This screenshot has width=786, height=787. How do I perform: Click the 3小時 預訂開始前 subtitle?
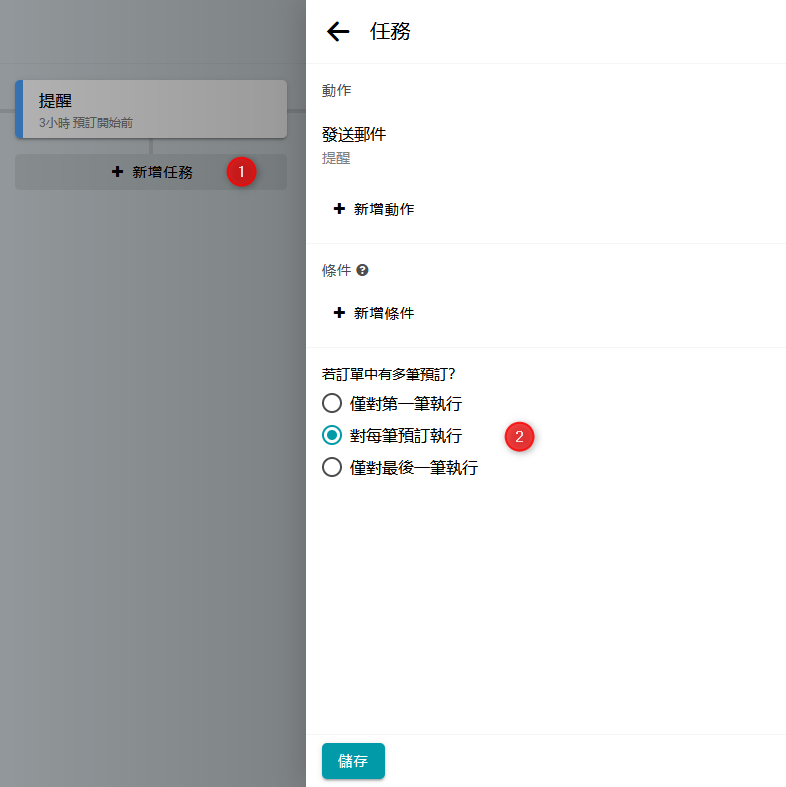tap(86, 123)
